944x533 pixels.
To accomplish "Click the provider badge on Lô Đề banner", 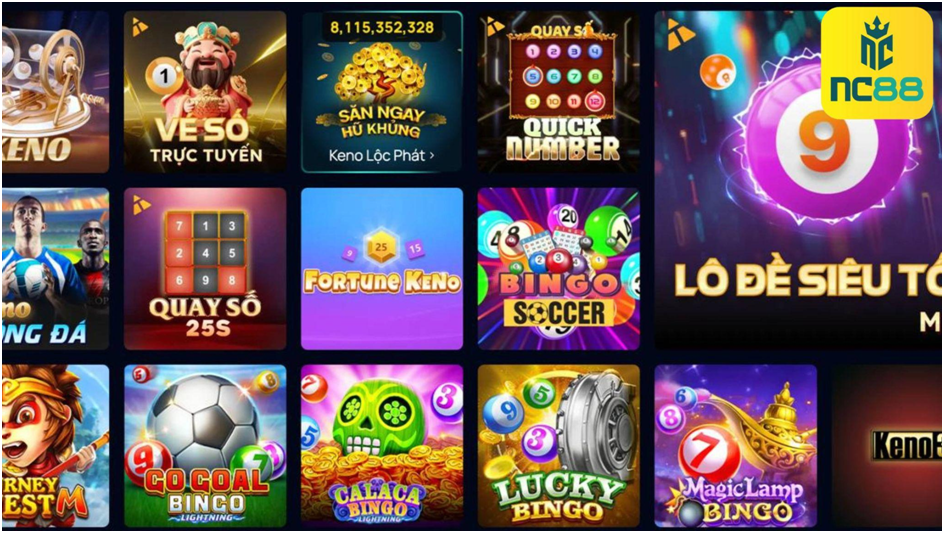I will 681,36.
